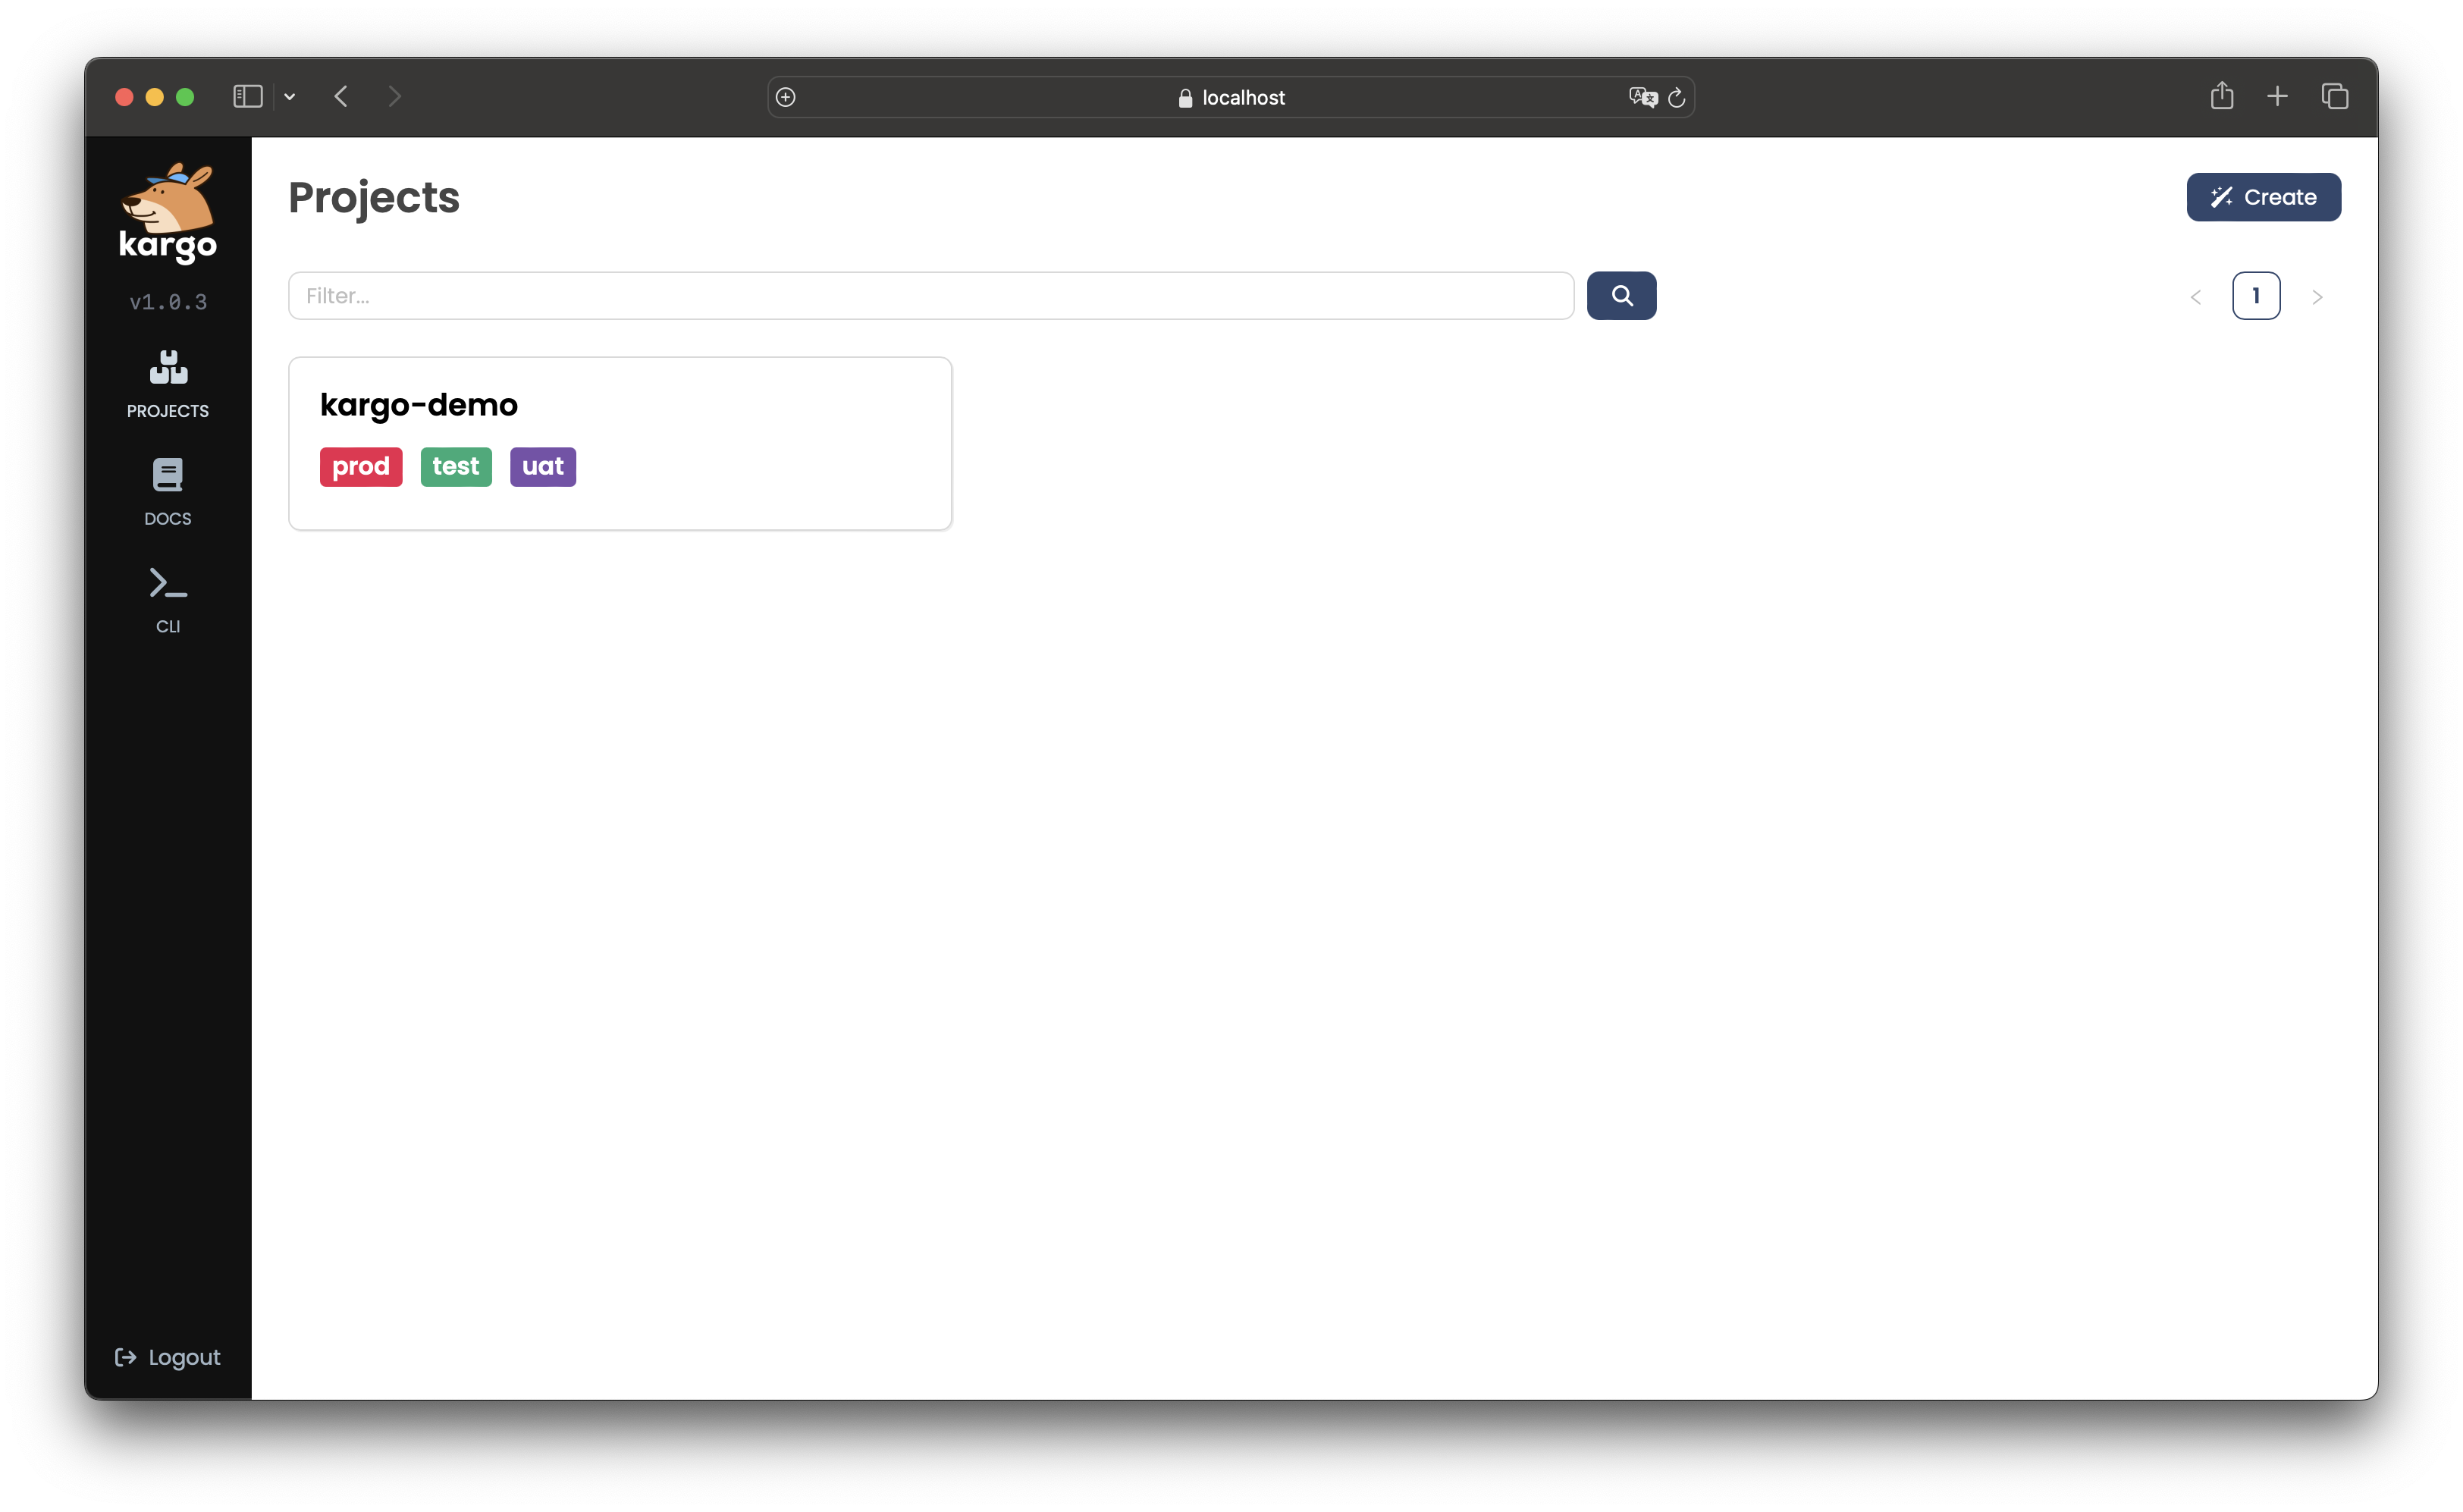
Task: Click the uat stage badge
Action: coord(542,465)
